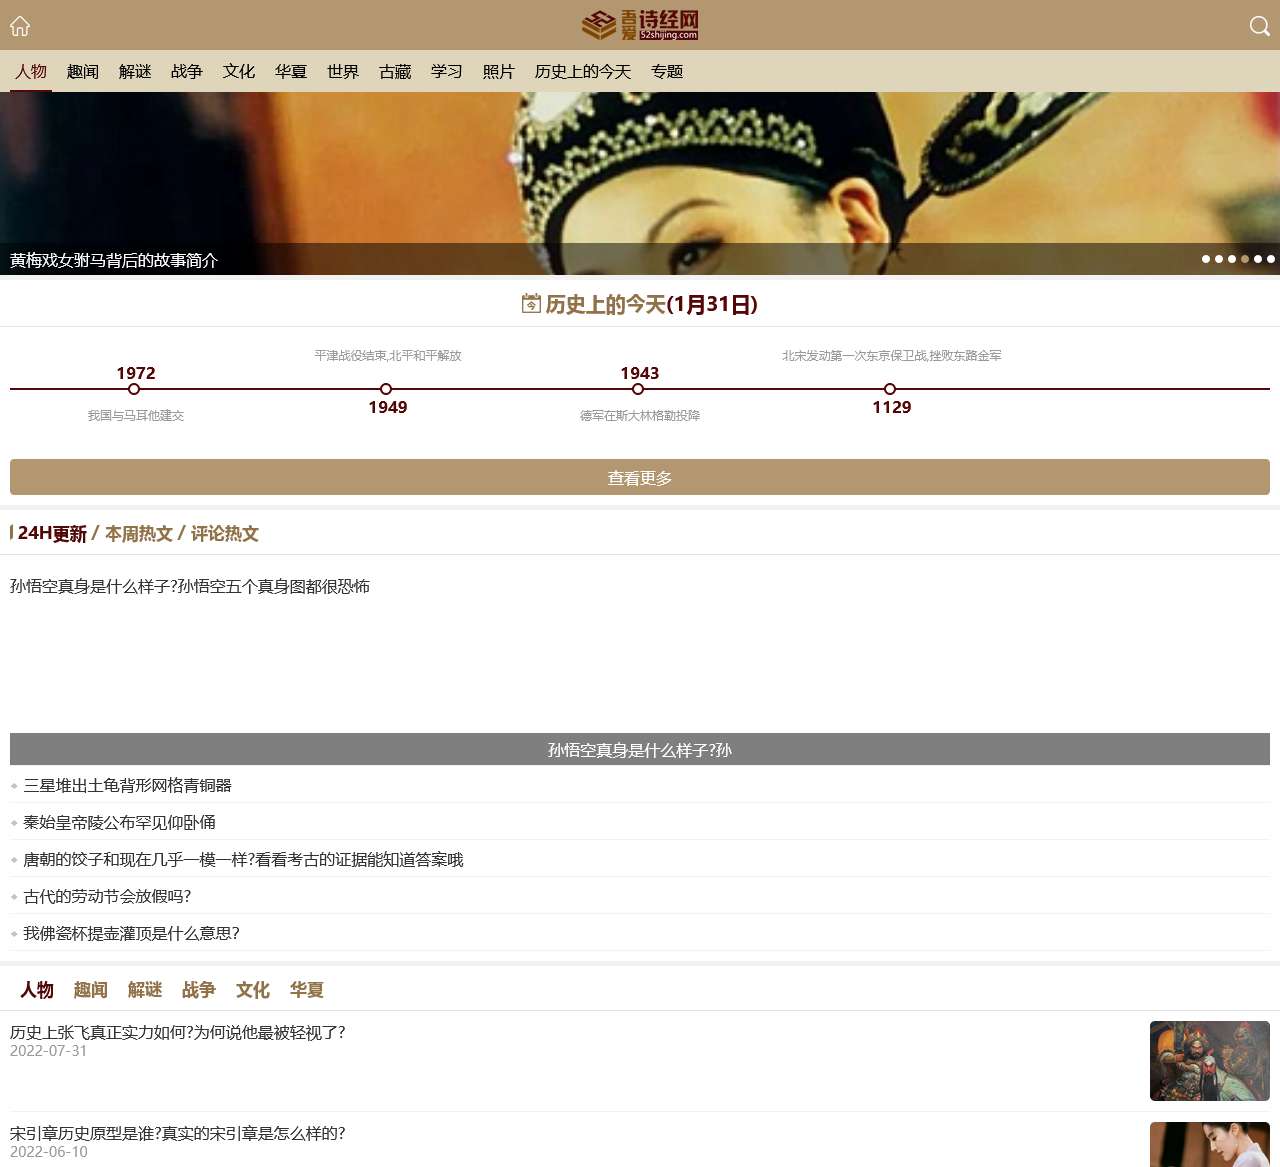Open article 秦始皇帝陵公布罕见仰卧俑
Image resolution: width=1280 pixels, height=1167 pixels.
point(119,822)
